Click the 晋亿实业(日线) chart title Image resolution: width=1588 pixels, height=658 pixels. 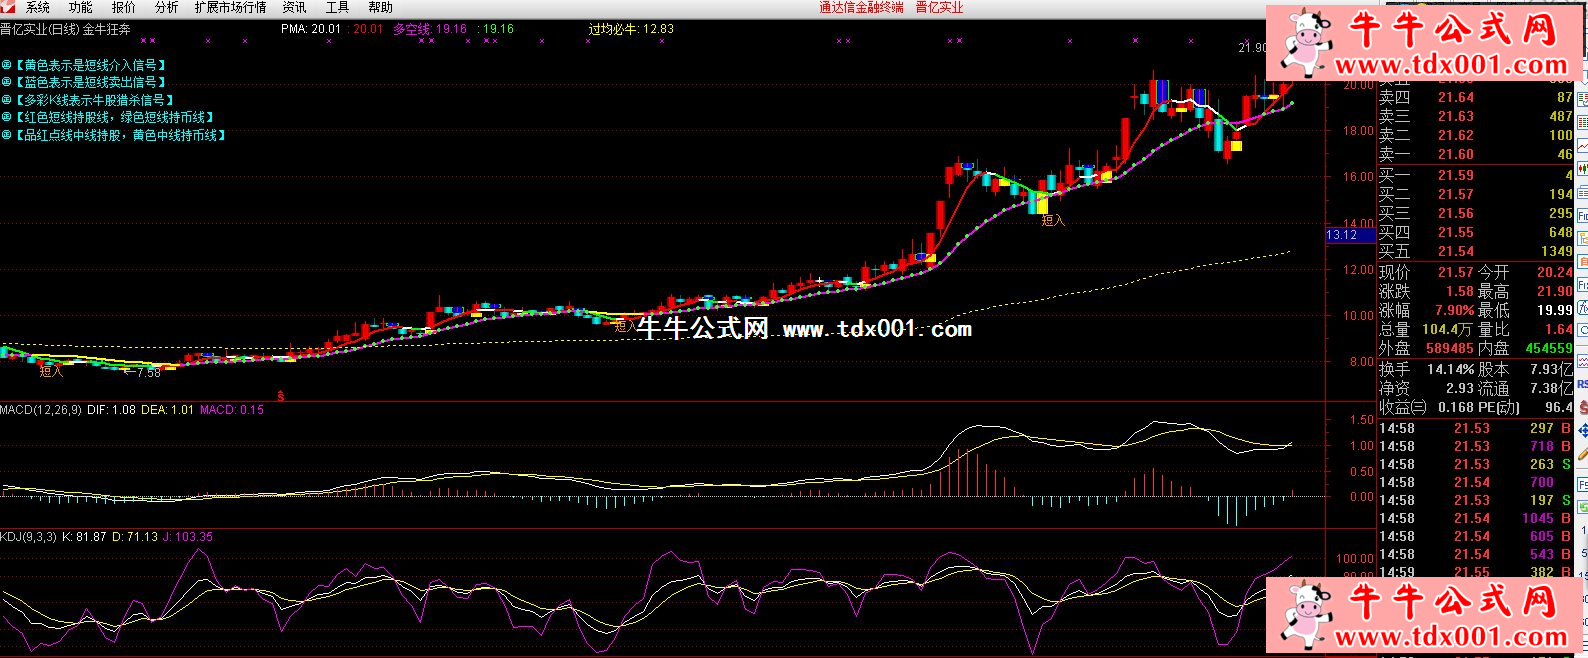tap(40, 30)
